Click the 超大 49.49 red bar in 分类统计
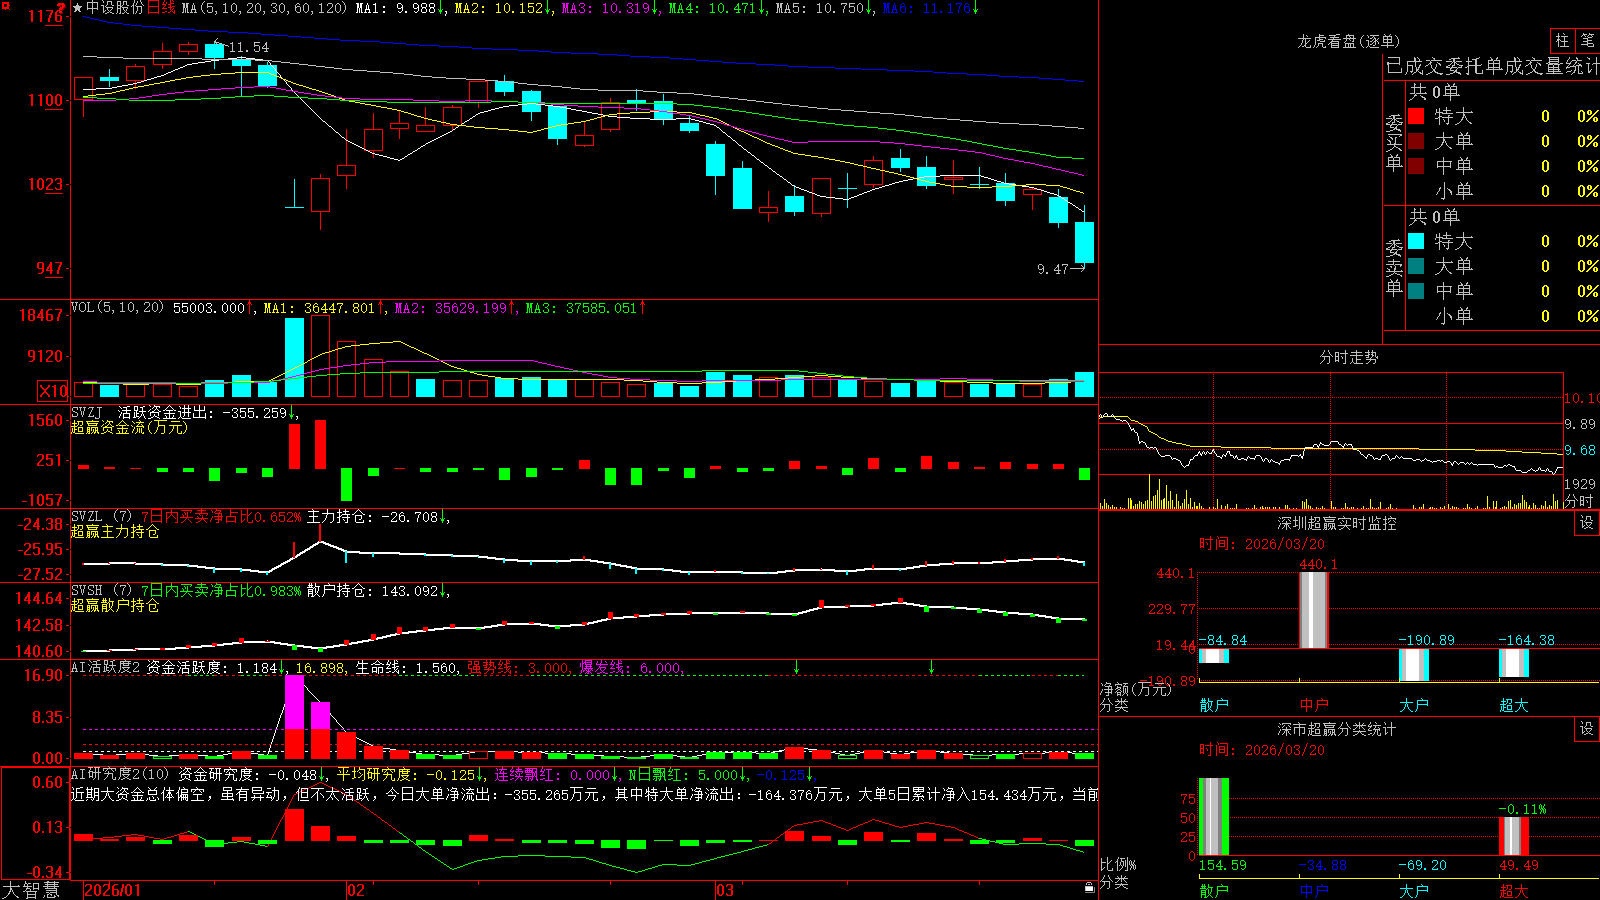1600x900 pixels. [1514, 836]
